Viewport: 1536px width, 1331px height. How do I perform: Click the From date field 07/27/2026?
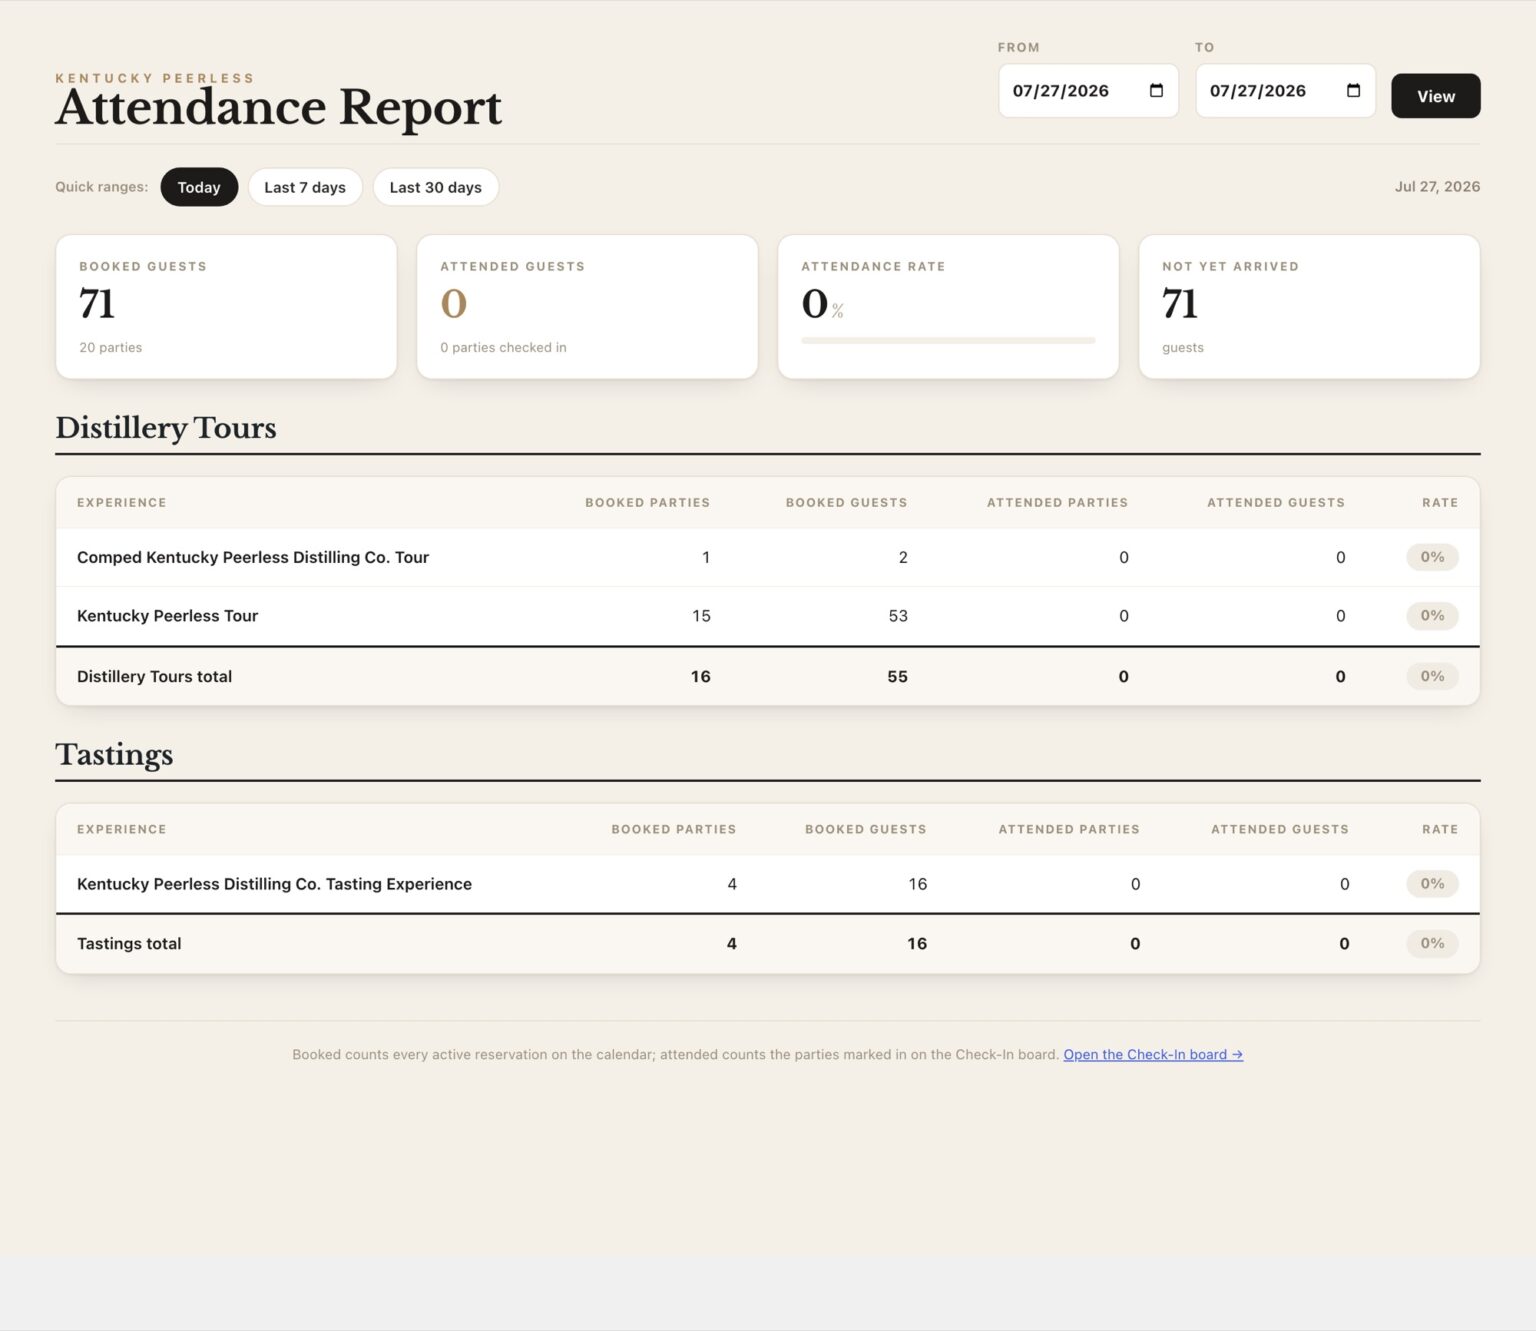click(1088, 91)
